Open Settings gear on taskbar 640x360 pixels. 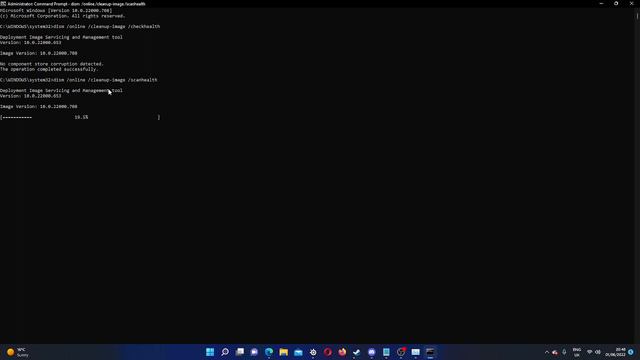[313, 352]
